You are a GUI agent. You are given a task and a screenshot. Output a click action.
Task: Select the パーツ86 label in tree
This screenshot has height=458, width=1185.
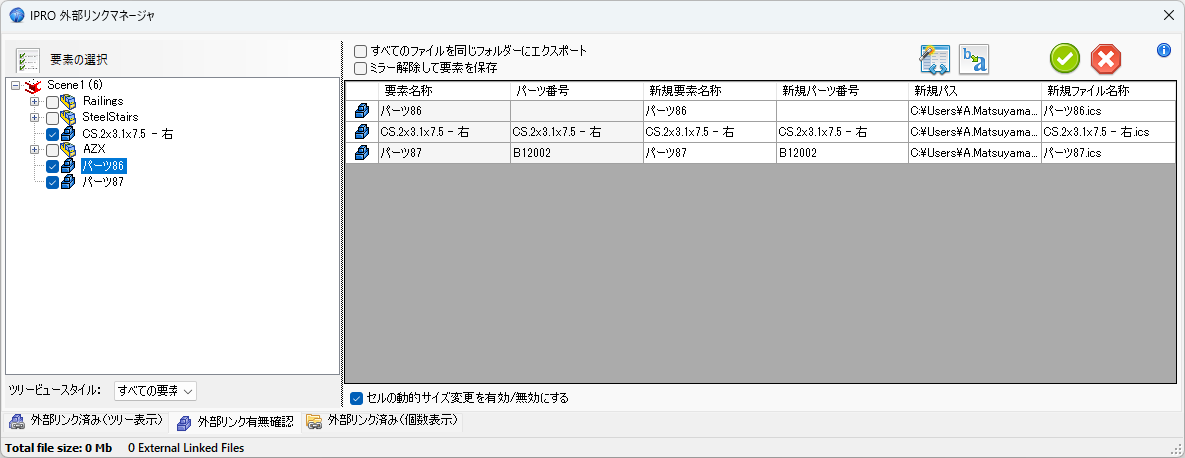coord(104,166)
